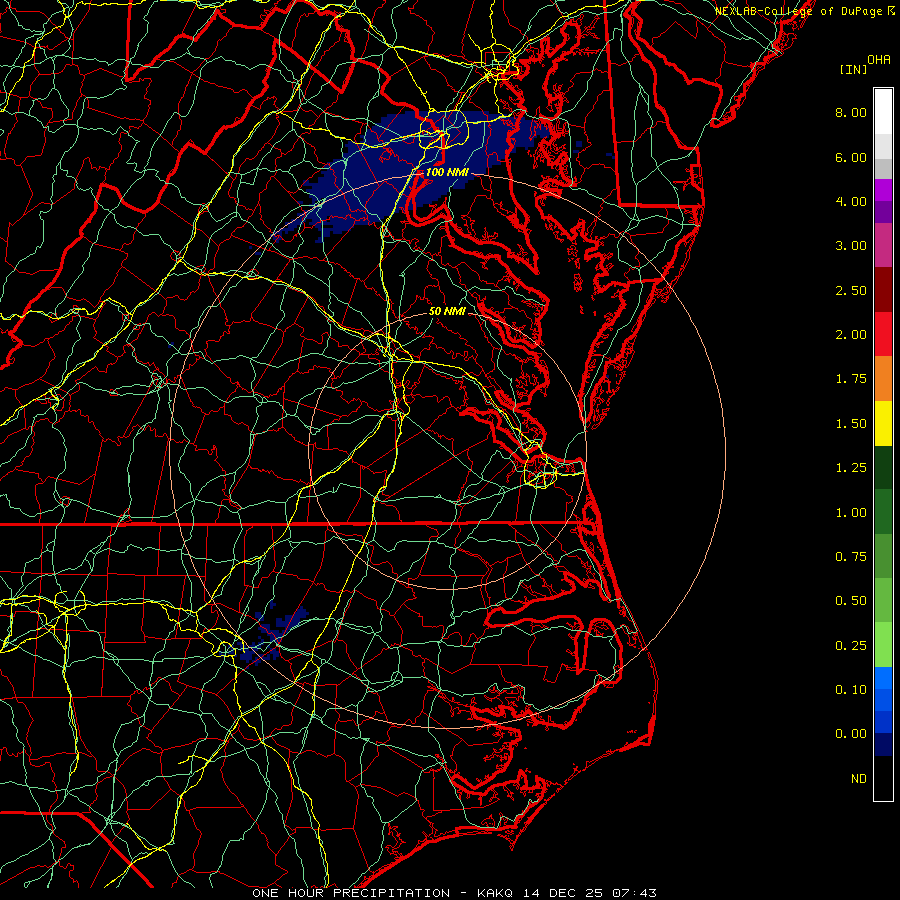Select the 0.25 legend value
The image size is (900, 900).
(x=851, y=646)
